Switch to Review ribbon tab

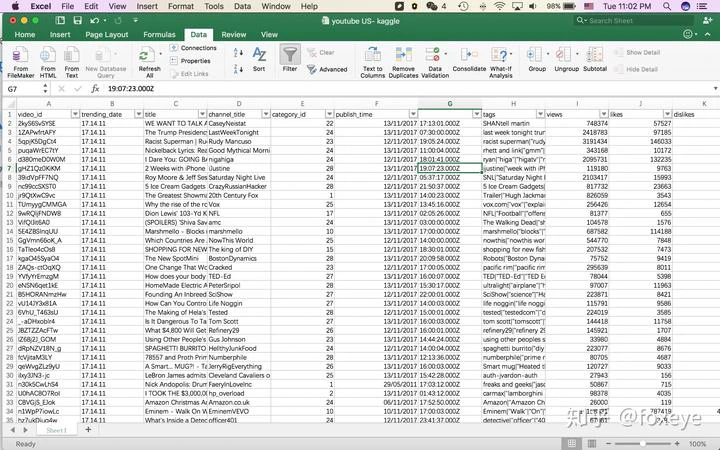(x=234, y=34)
